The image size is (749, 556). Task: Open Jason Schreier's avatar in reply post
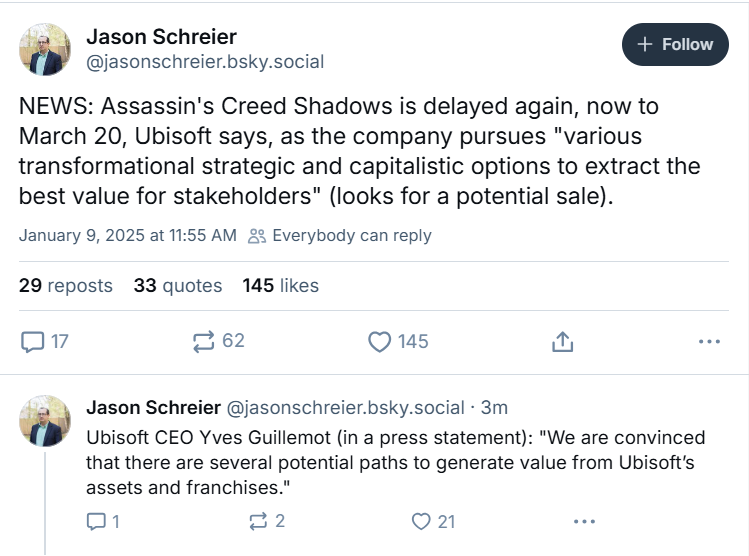[x=45, y=421]
